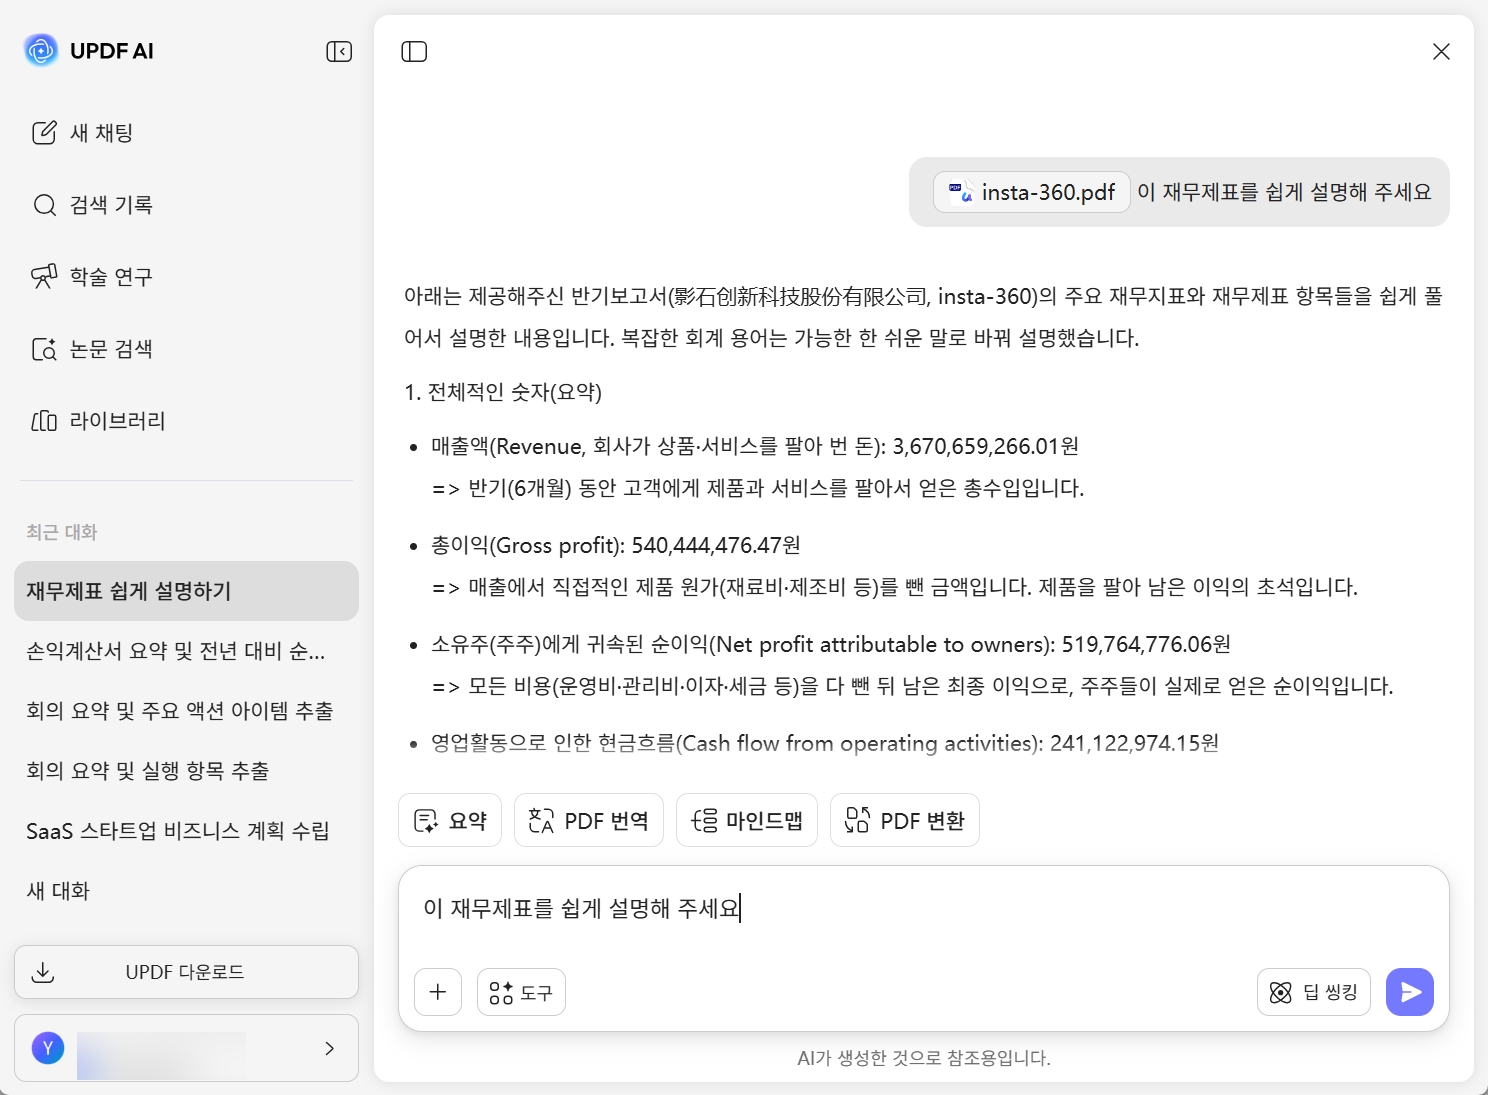Viewport: 1488px width, 1095px height.
Task: Open the 손익계산서 요약 및 전년 대비 conversation
Action: 186,651
